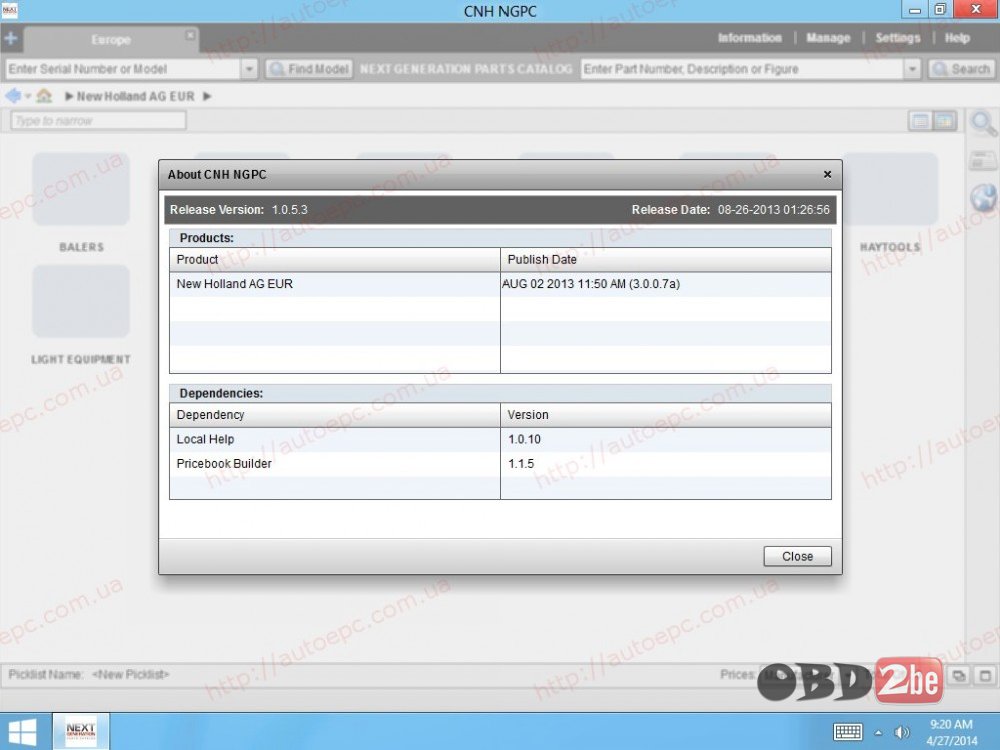Focus the part number or description search field

[742, 69]
